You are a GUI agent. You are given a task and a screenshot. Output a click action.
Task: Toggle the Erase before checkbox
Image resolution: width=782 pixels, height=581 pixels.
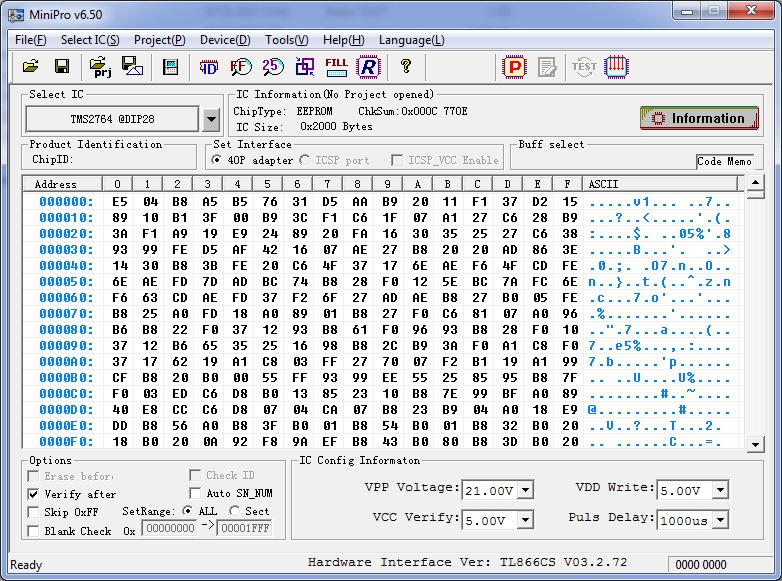click(33, 476)
